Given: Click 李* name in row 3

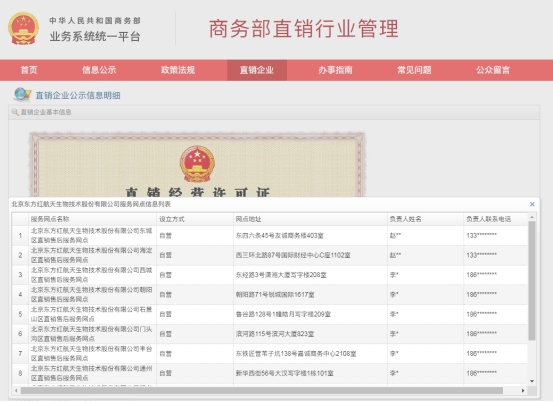Looking at the screenshot, I should pyautogui.click(x=394, y=275).
